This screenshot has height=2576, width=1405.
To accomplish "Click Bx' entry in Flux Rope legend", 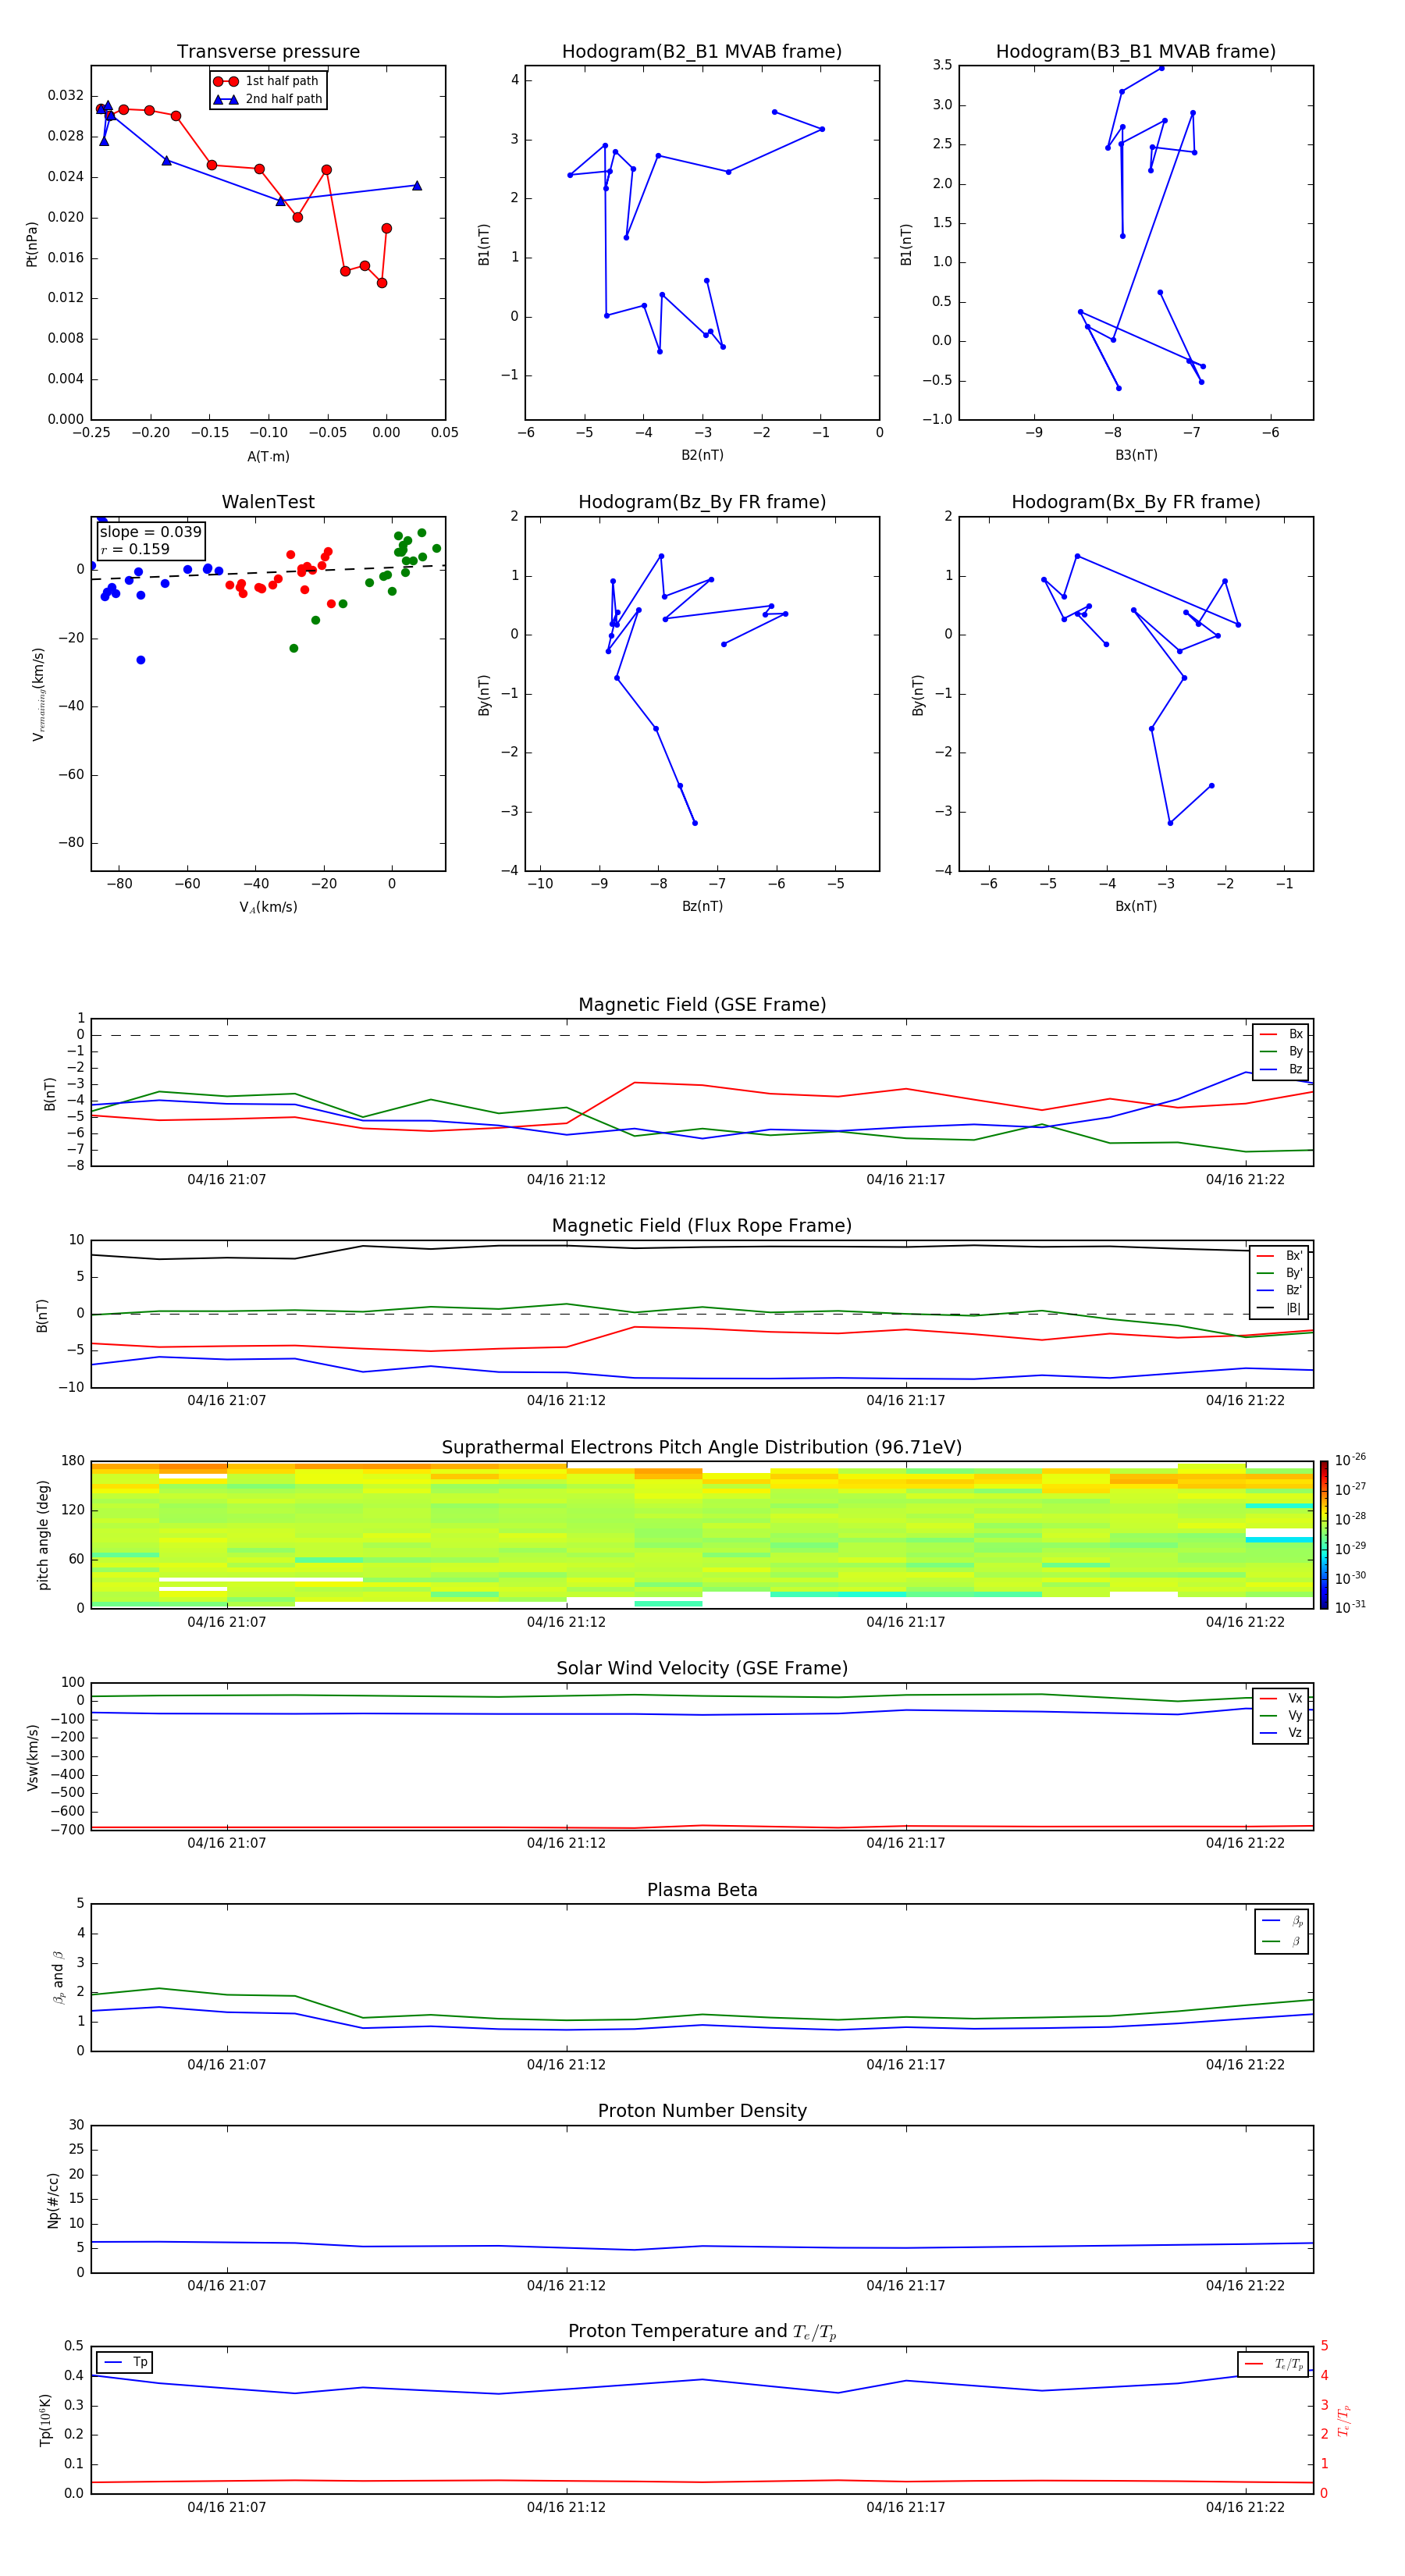I will click(x=1280, y=1256).
